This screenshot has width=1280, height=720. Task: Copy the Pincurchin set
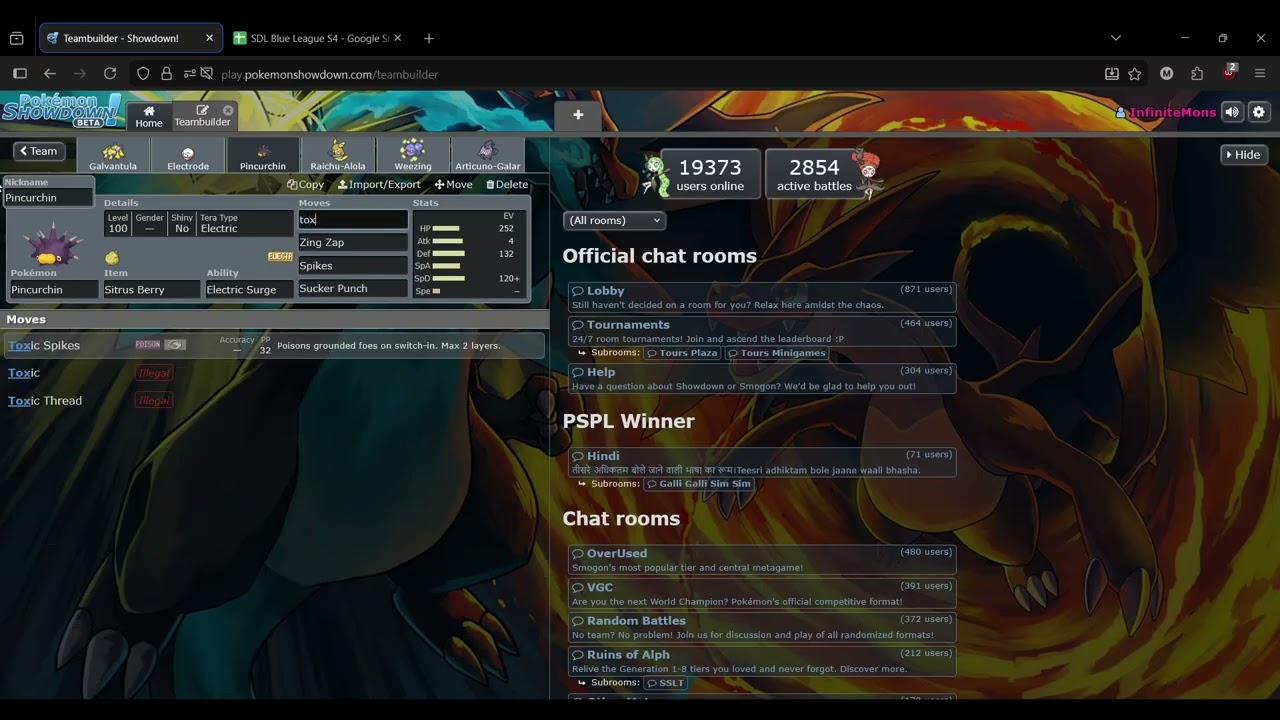click(x=306, y=184)
